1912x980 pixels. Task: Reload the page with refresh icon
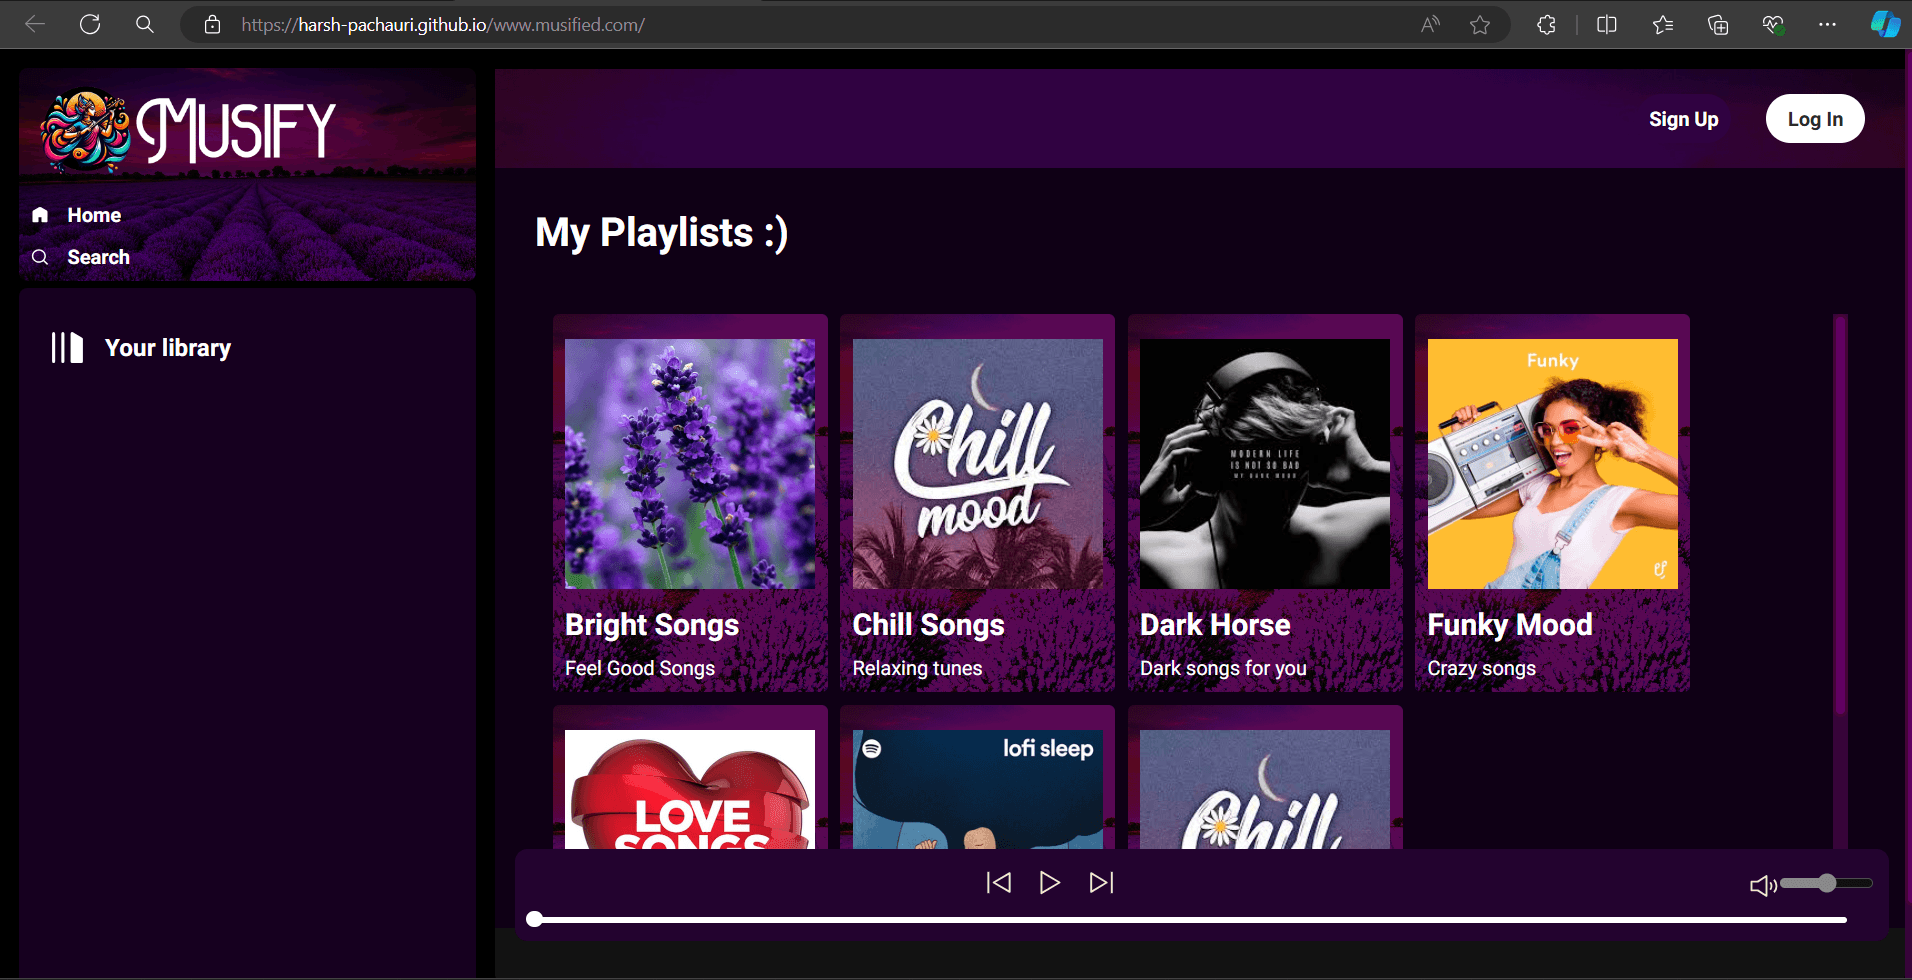[90, 24]
